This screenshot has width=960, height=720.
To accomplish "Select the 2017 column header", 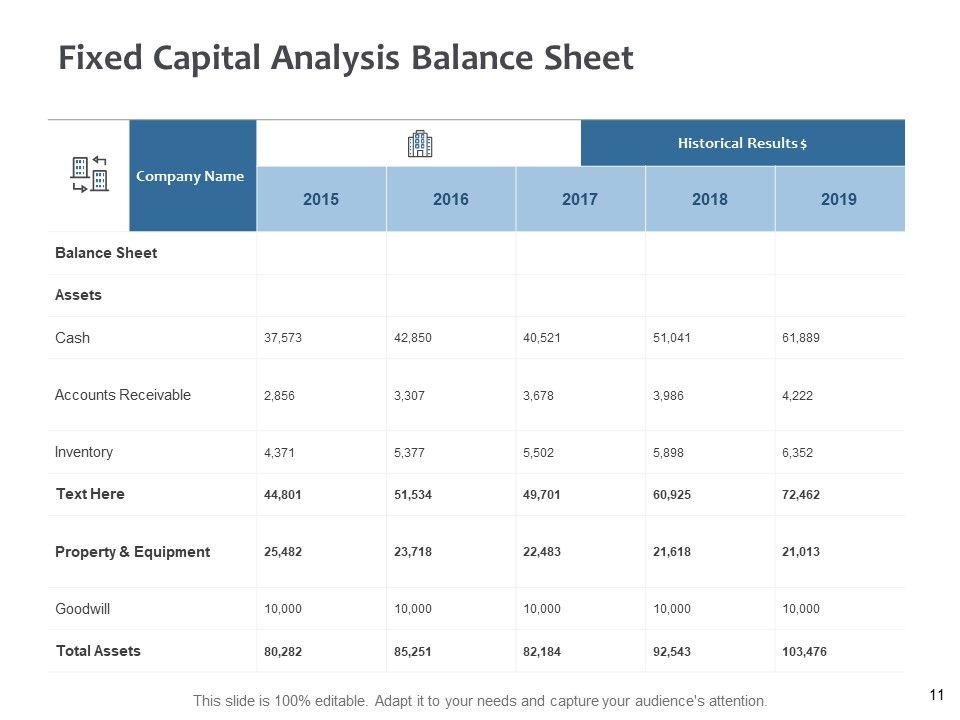I will point(580,199).
